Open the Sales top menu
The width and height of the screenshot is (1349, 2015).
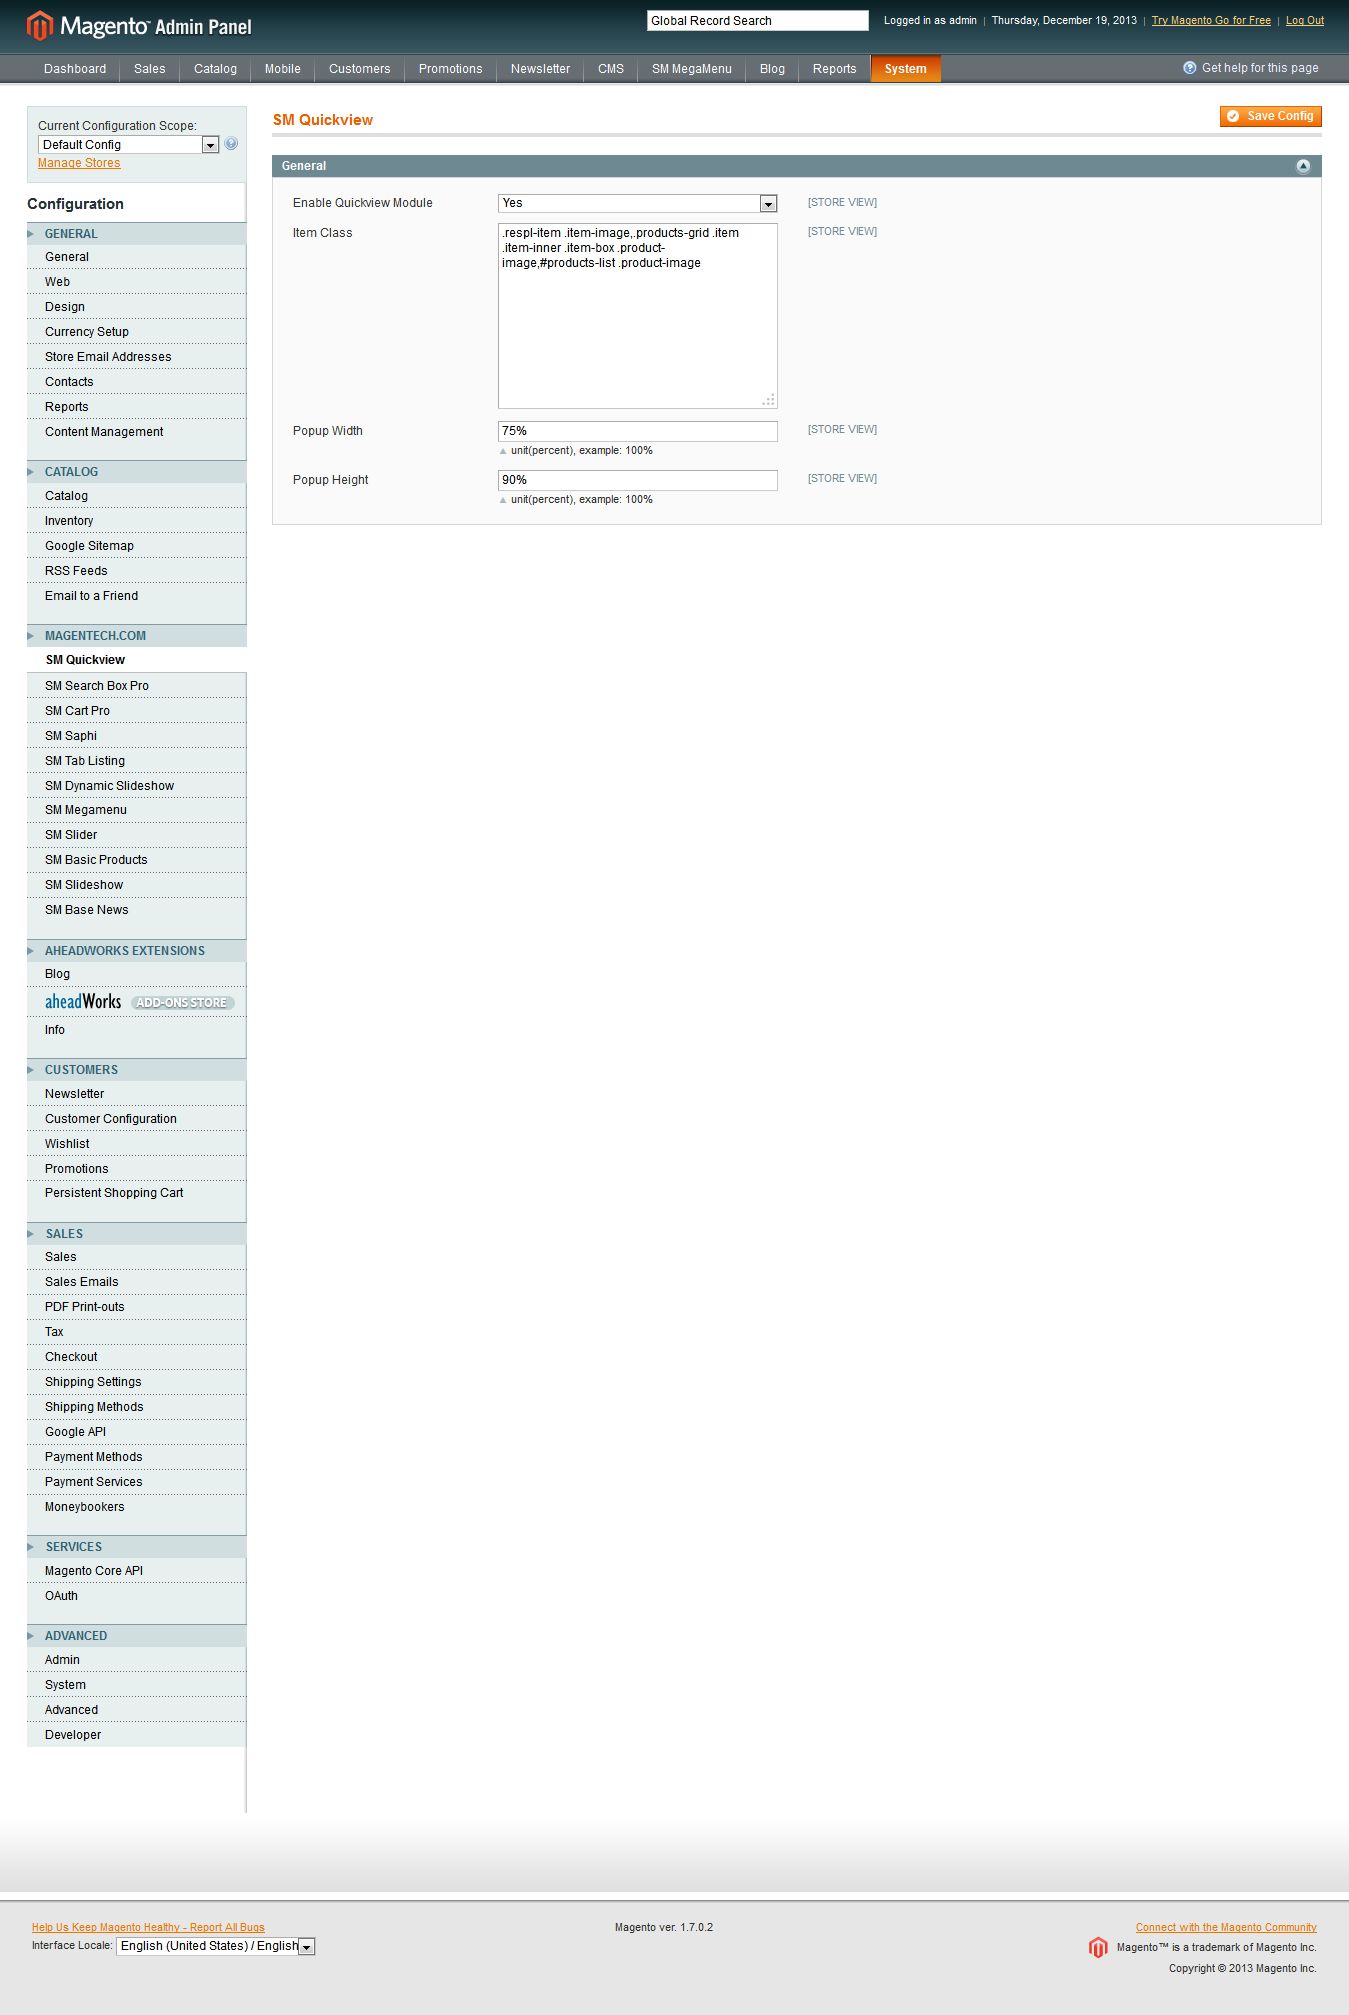coord(150,69)
